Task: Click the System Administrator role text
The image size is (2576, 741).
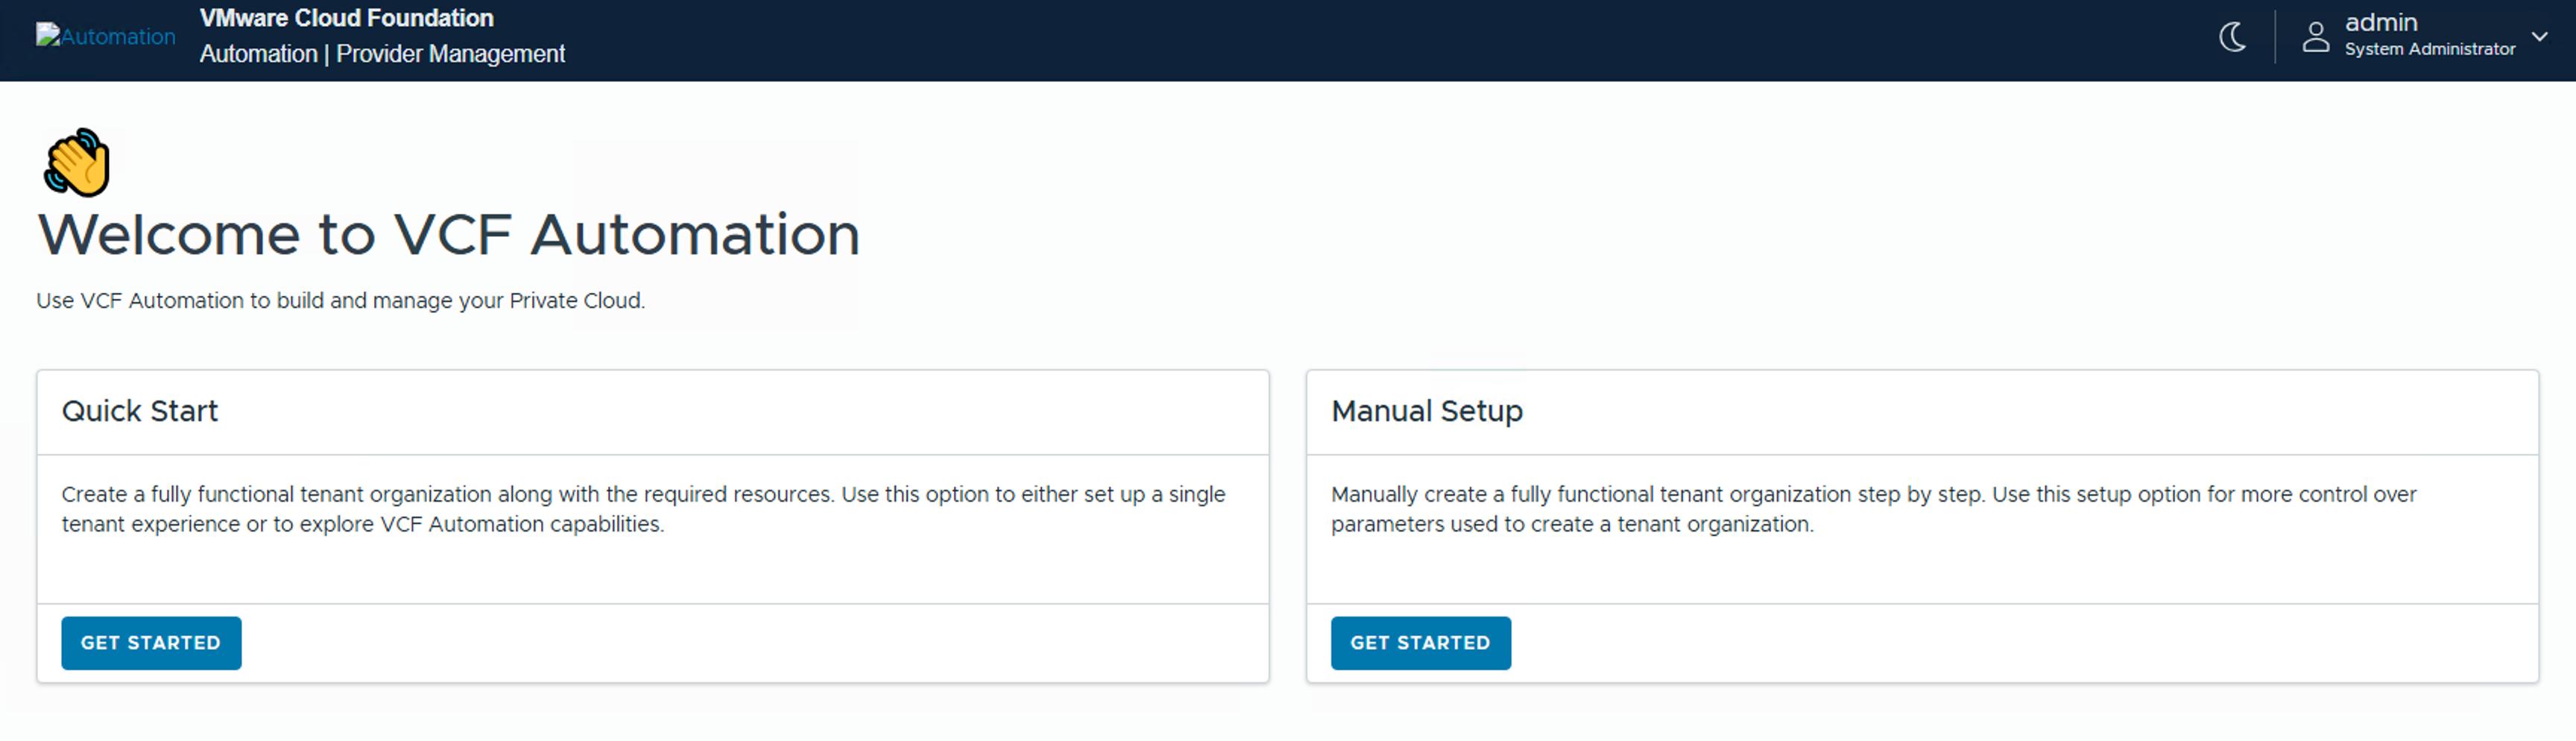Action: click(2429, 49)
